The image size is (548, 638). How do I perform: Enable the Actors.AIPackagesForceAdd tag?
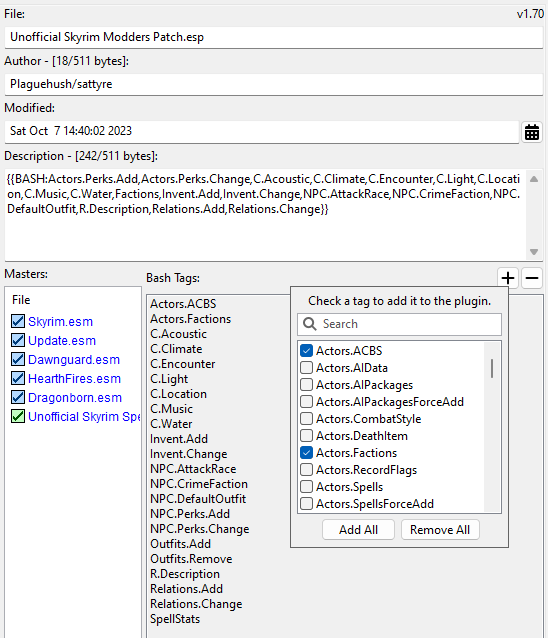(x=306, y=402)
